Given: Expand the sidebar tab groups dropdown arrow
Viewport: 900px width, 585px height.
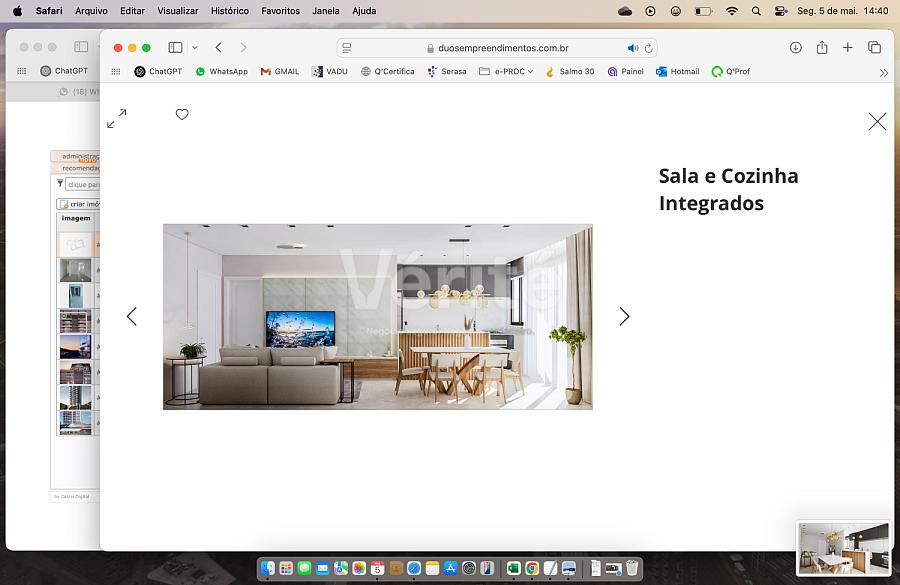Looking at the screenshot, I should point(194,47).
